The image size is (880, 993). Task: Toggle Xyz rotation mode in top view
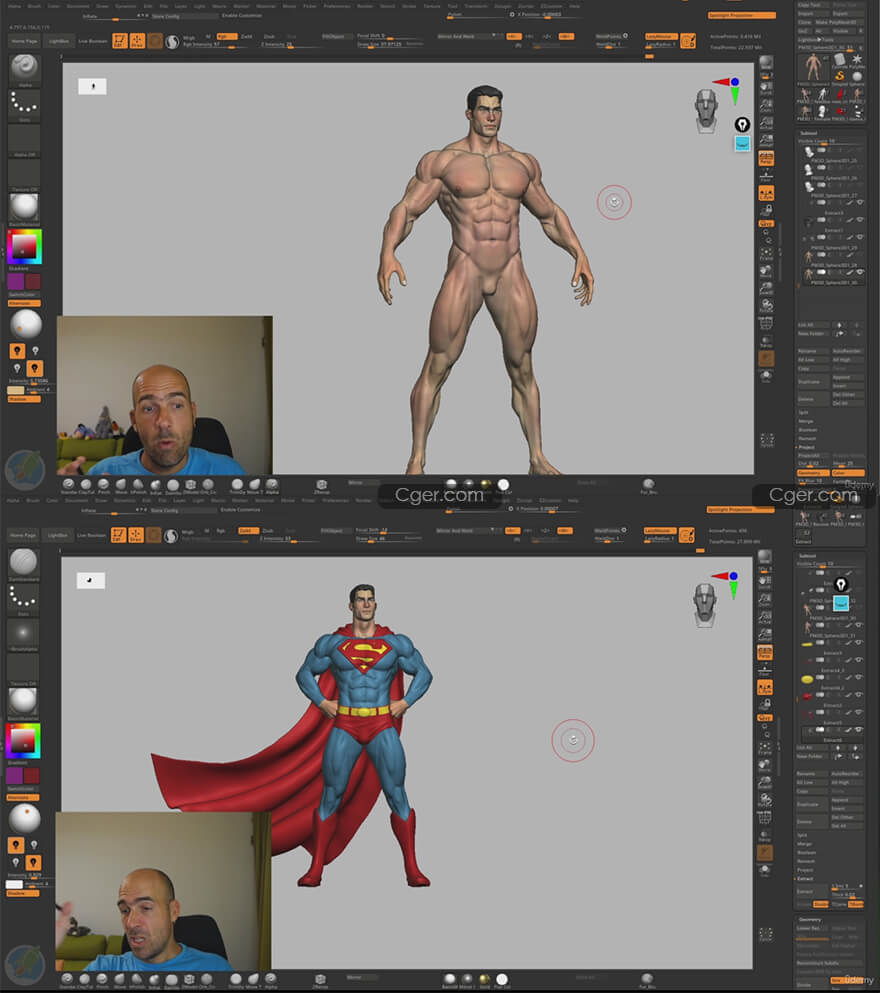click(766, 224)
